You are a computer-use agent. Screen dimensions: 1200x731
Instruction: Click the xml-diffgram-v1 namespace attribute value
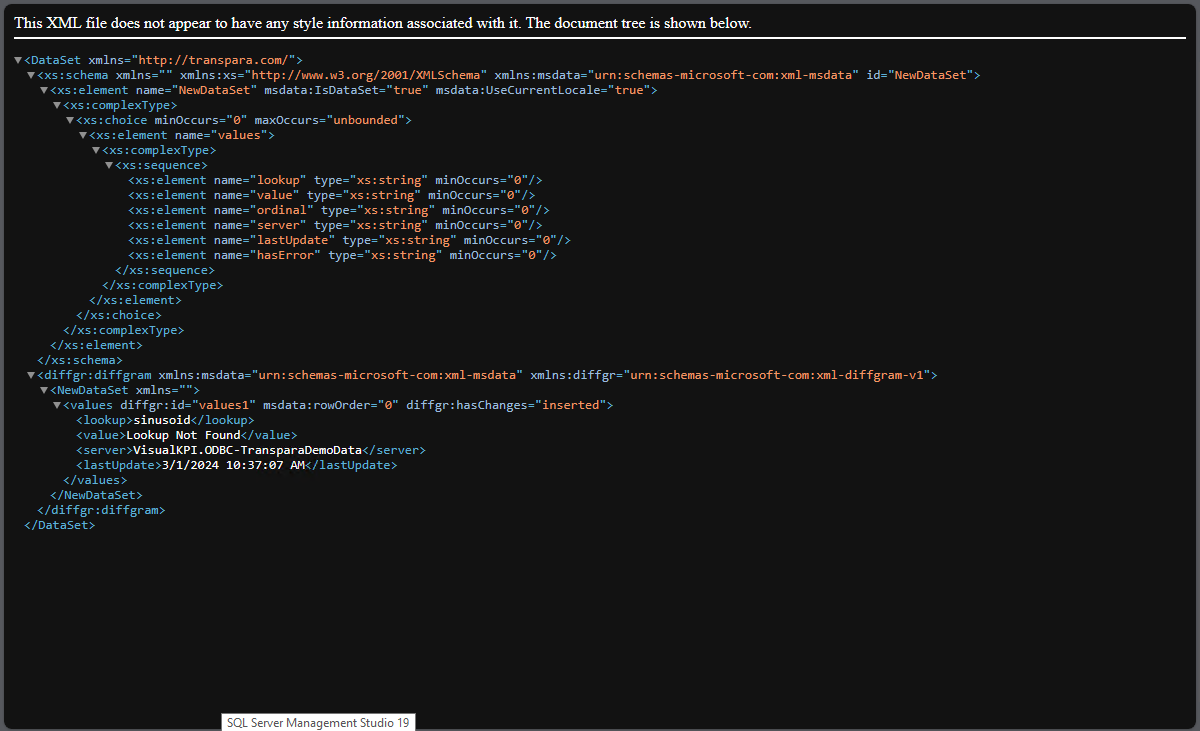[x=776, y=375]
